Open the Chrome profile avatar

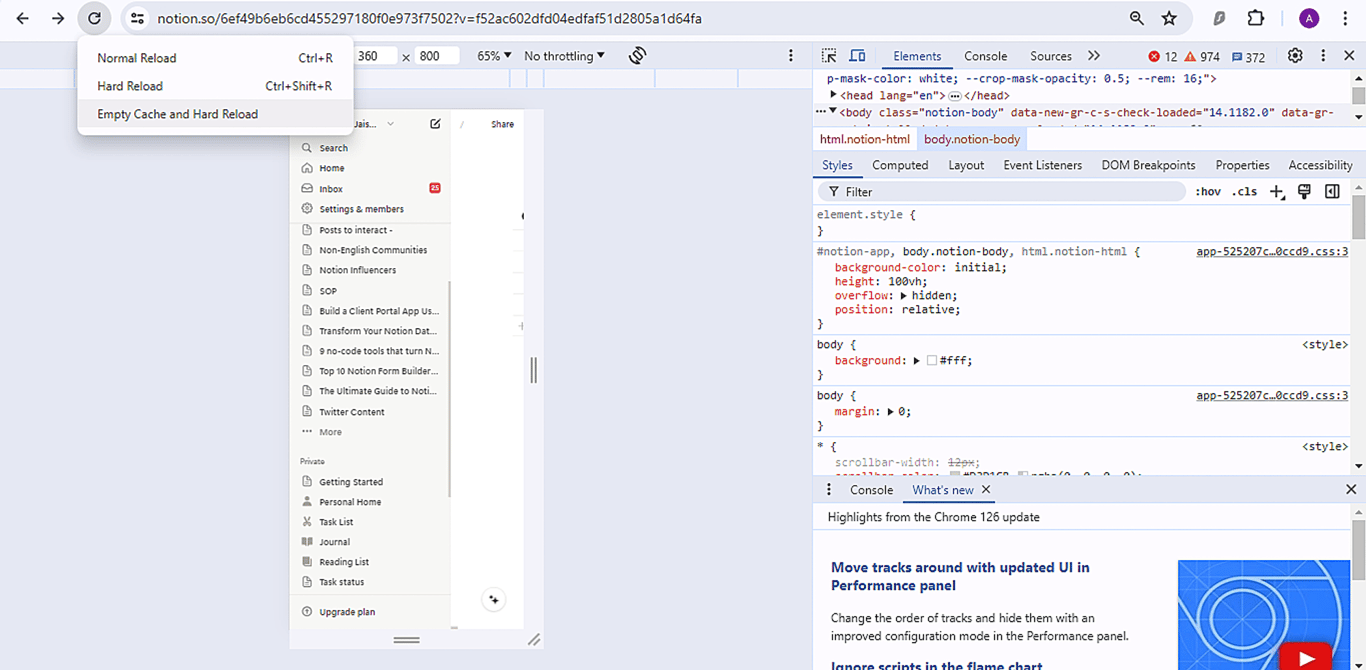[1309, 18]
